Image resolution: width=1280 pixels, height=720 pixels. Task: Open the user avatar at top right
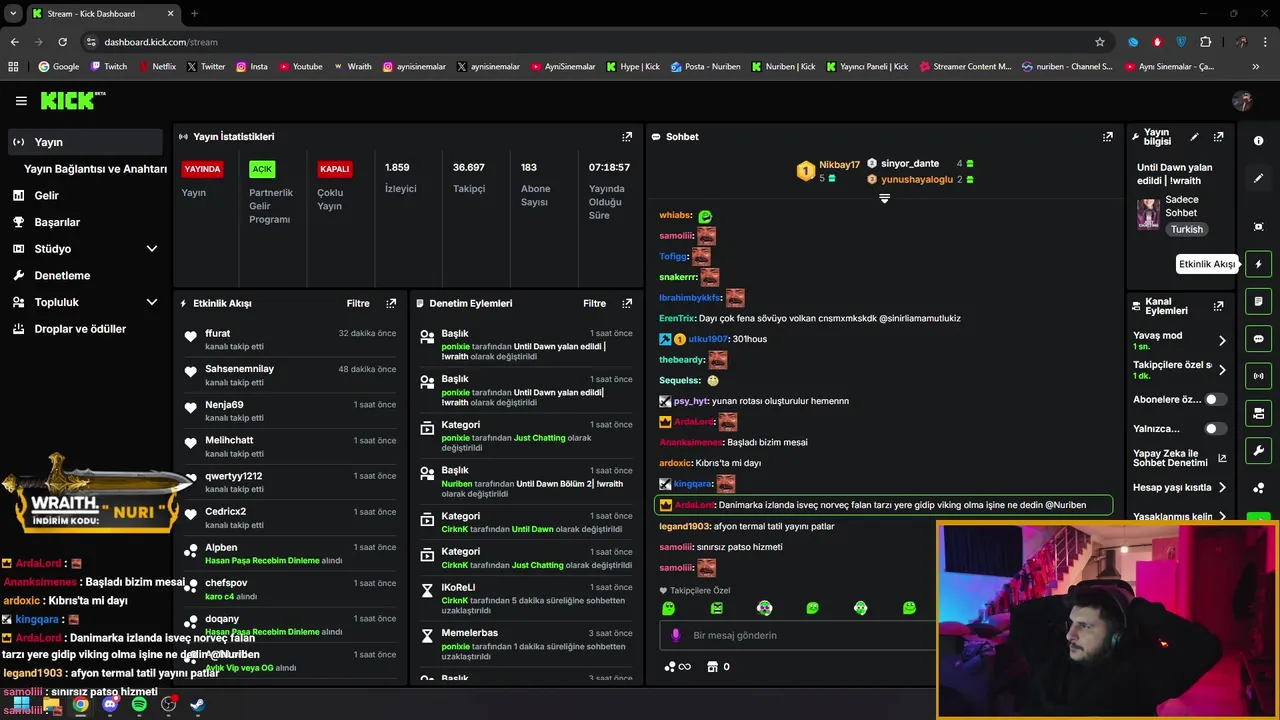click(x=1242, y=101)
